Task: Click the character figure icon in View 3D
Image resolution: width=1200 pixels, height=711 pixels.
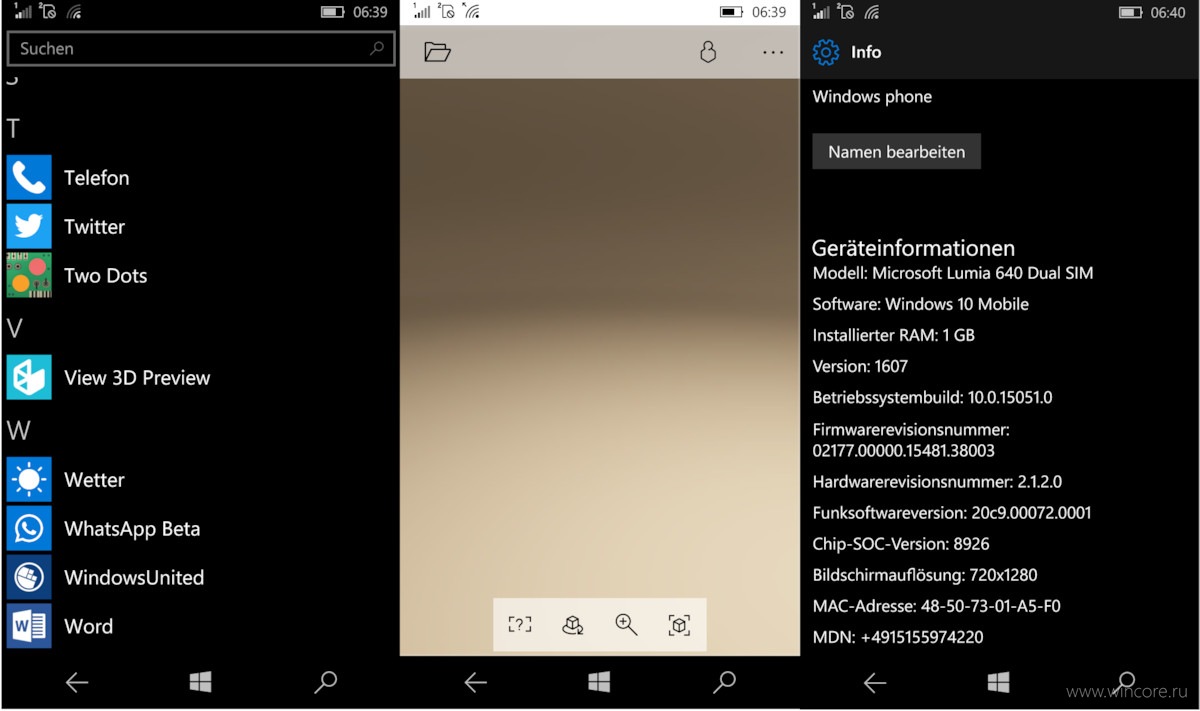Action: point(708,52)
